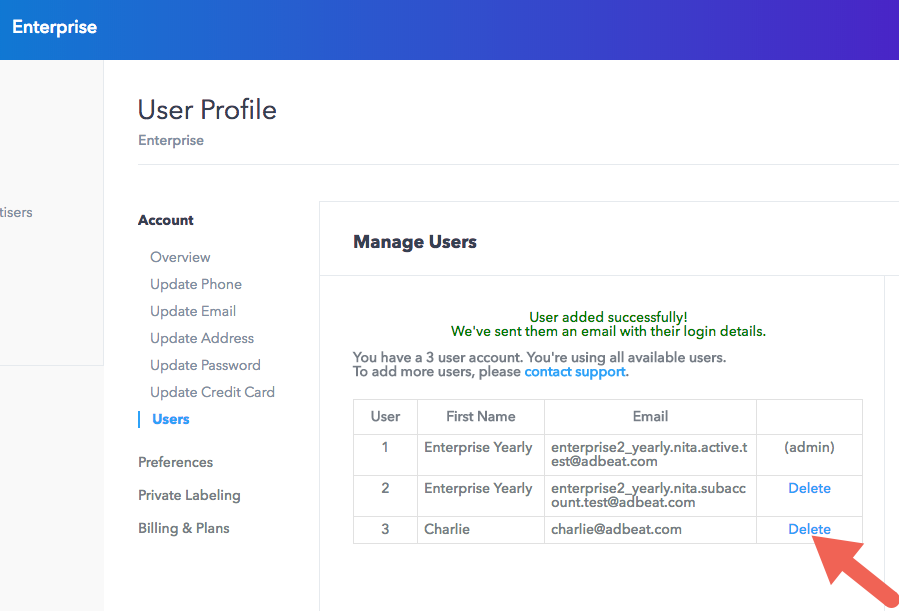Image resolution: width=899 pixels, height=611 pixels.
Task: Open the Preferences section
Action: tap(175, 462)
